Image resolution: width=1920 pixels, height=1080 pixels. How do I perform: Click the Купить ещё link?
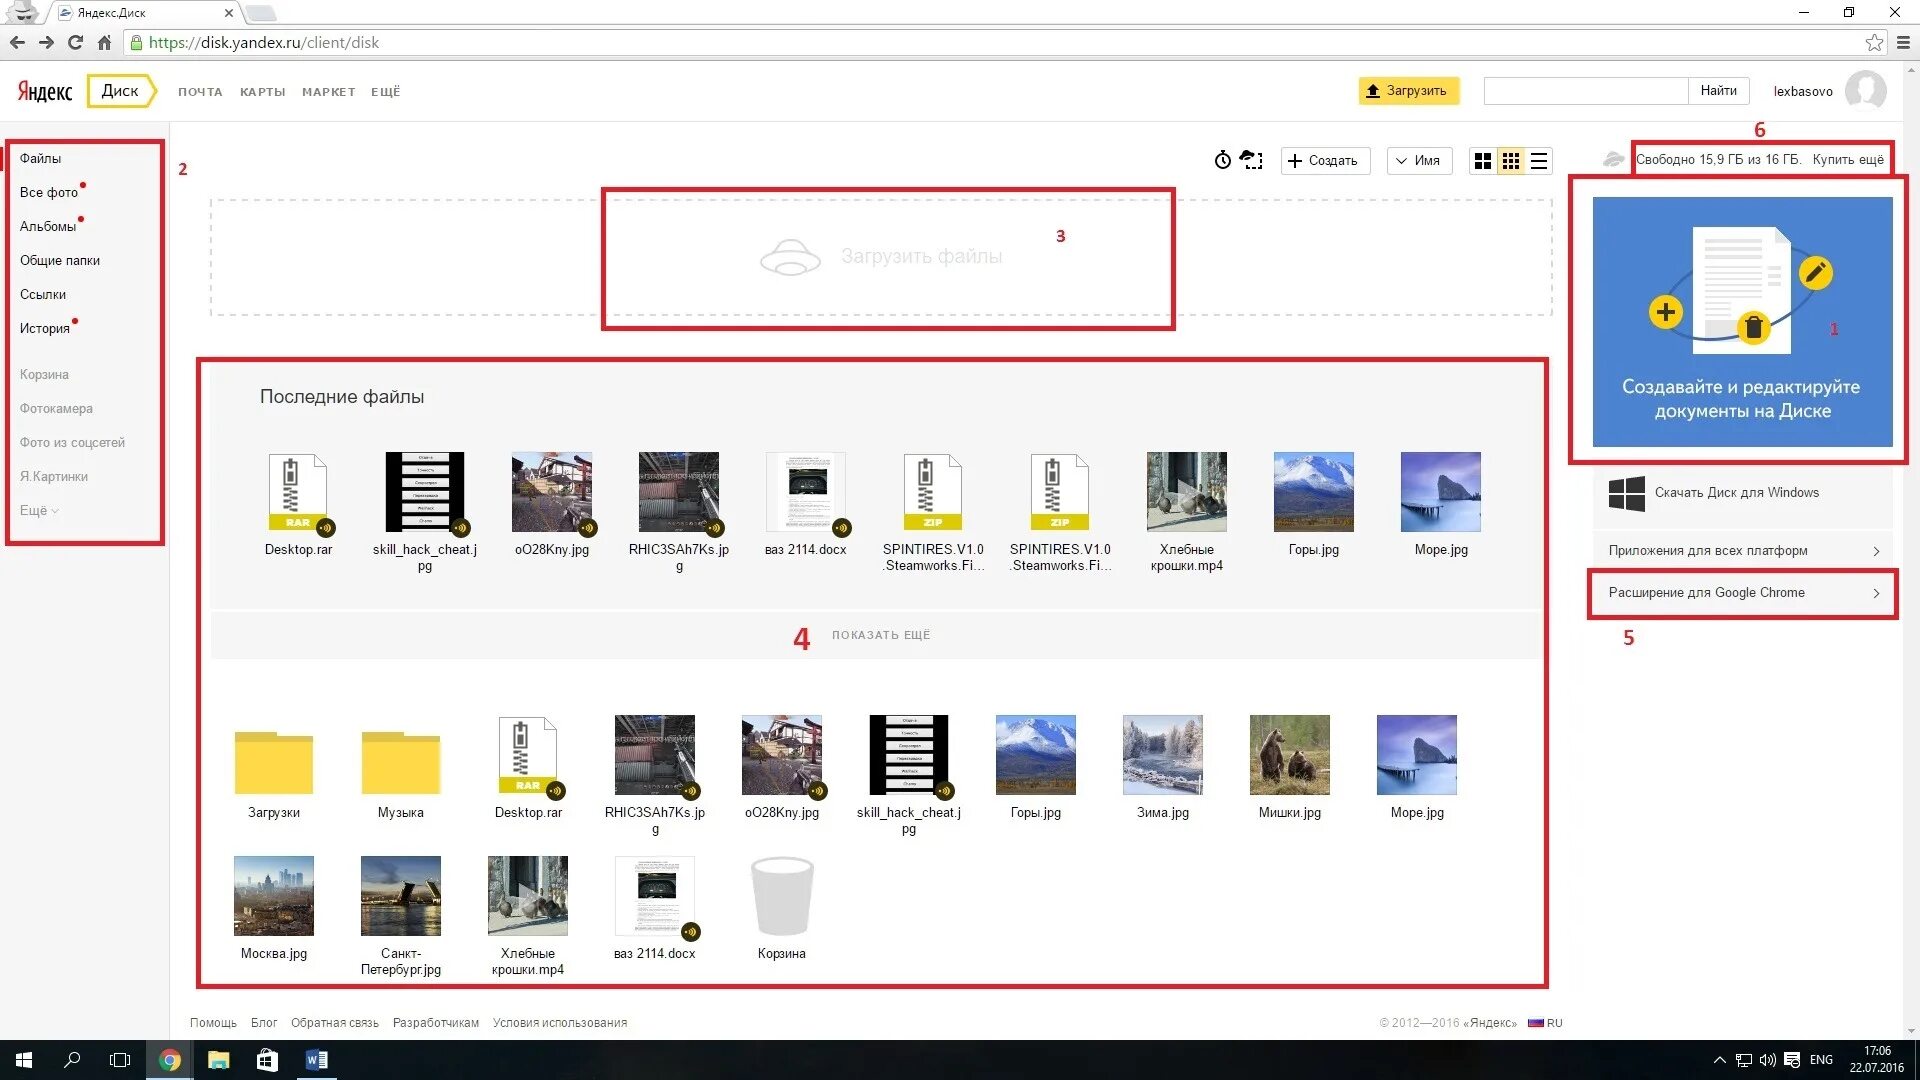click(x=1847, y=160)
